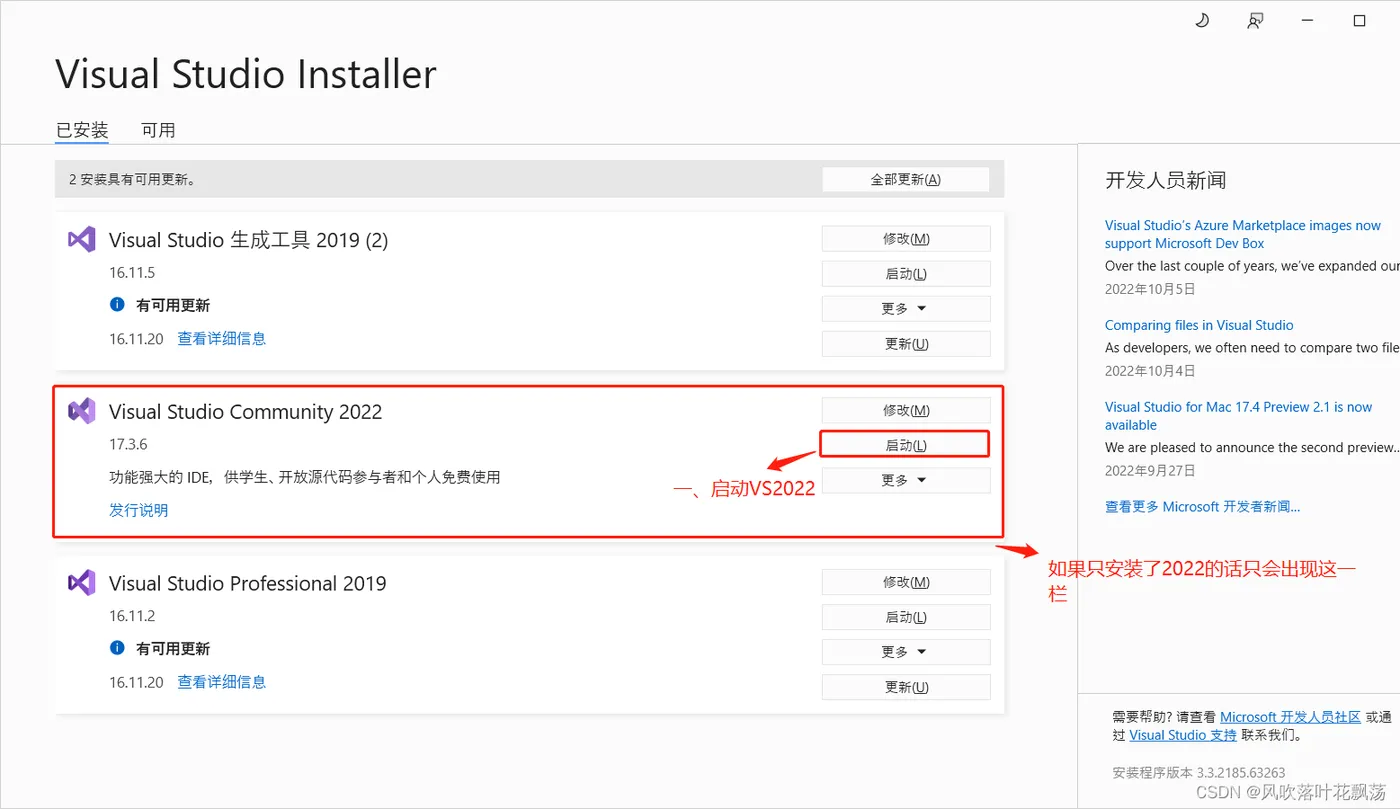Click Visual Studio Professional 2019 logo icon

[x=81, y=583]
